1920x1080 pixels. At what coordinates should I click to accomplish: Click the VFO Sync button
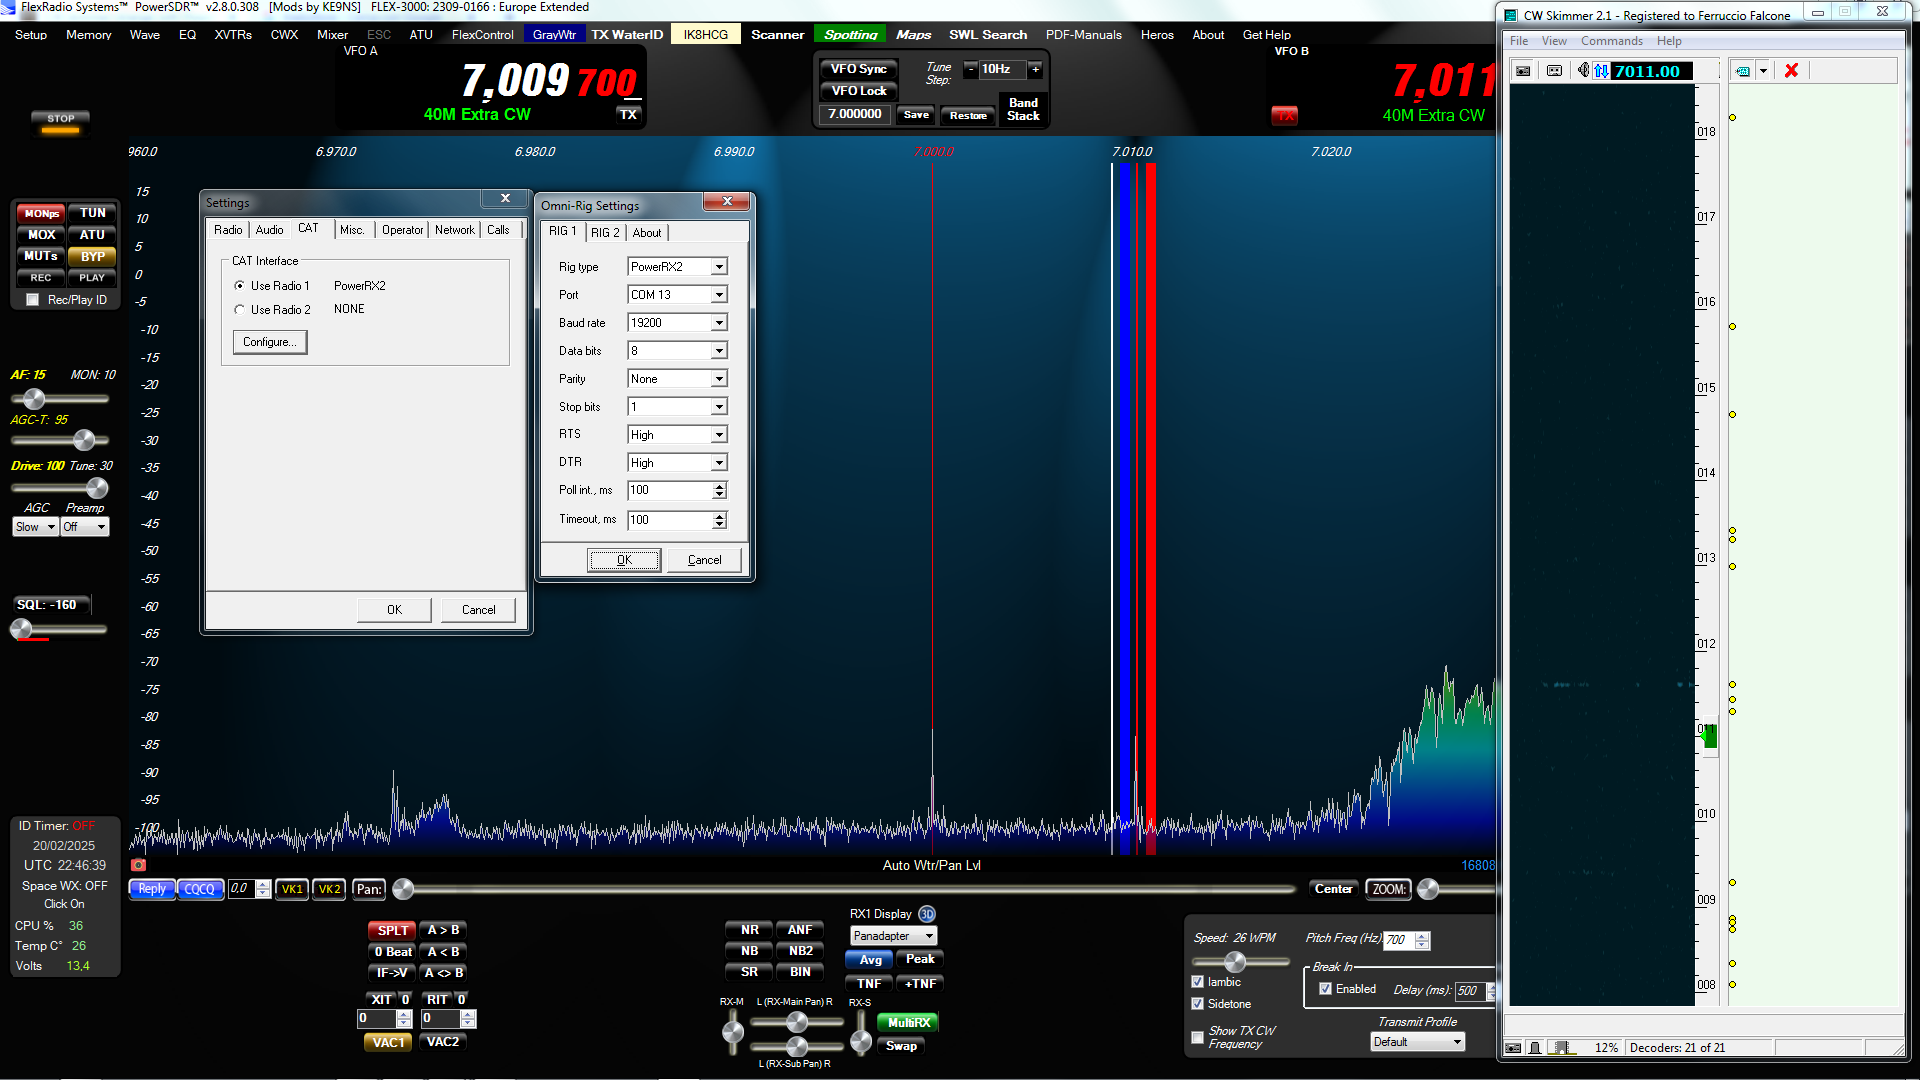pyautogui.click(x=859, y=69)
